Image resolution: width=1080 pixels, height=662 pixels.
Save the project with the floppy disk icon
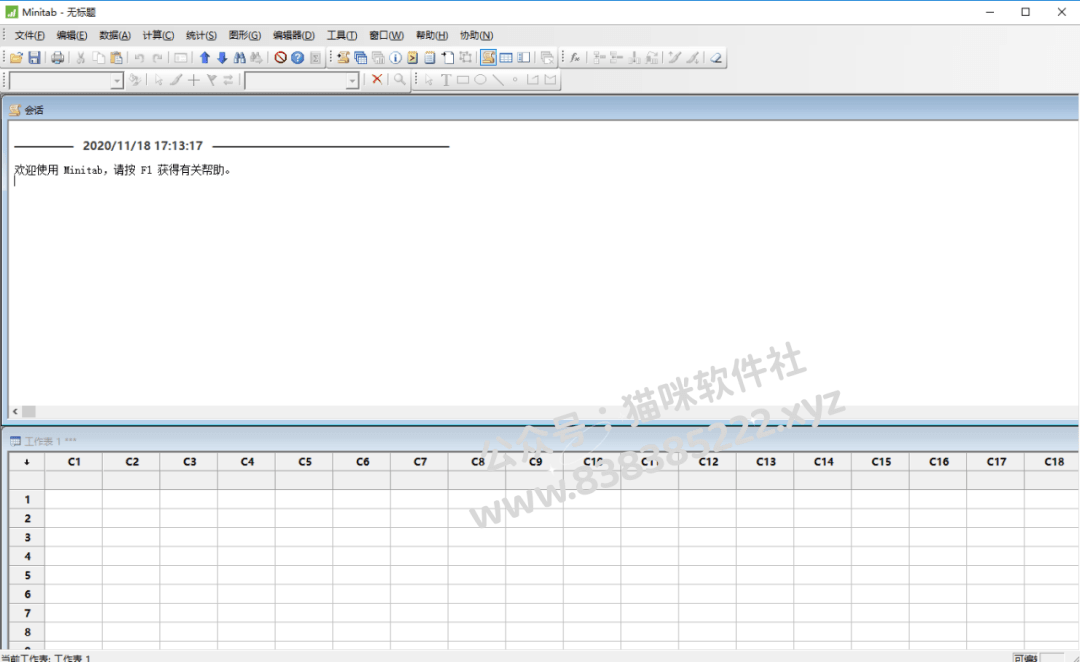[34, 58]
